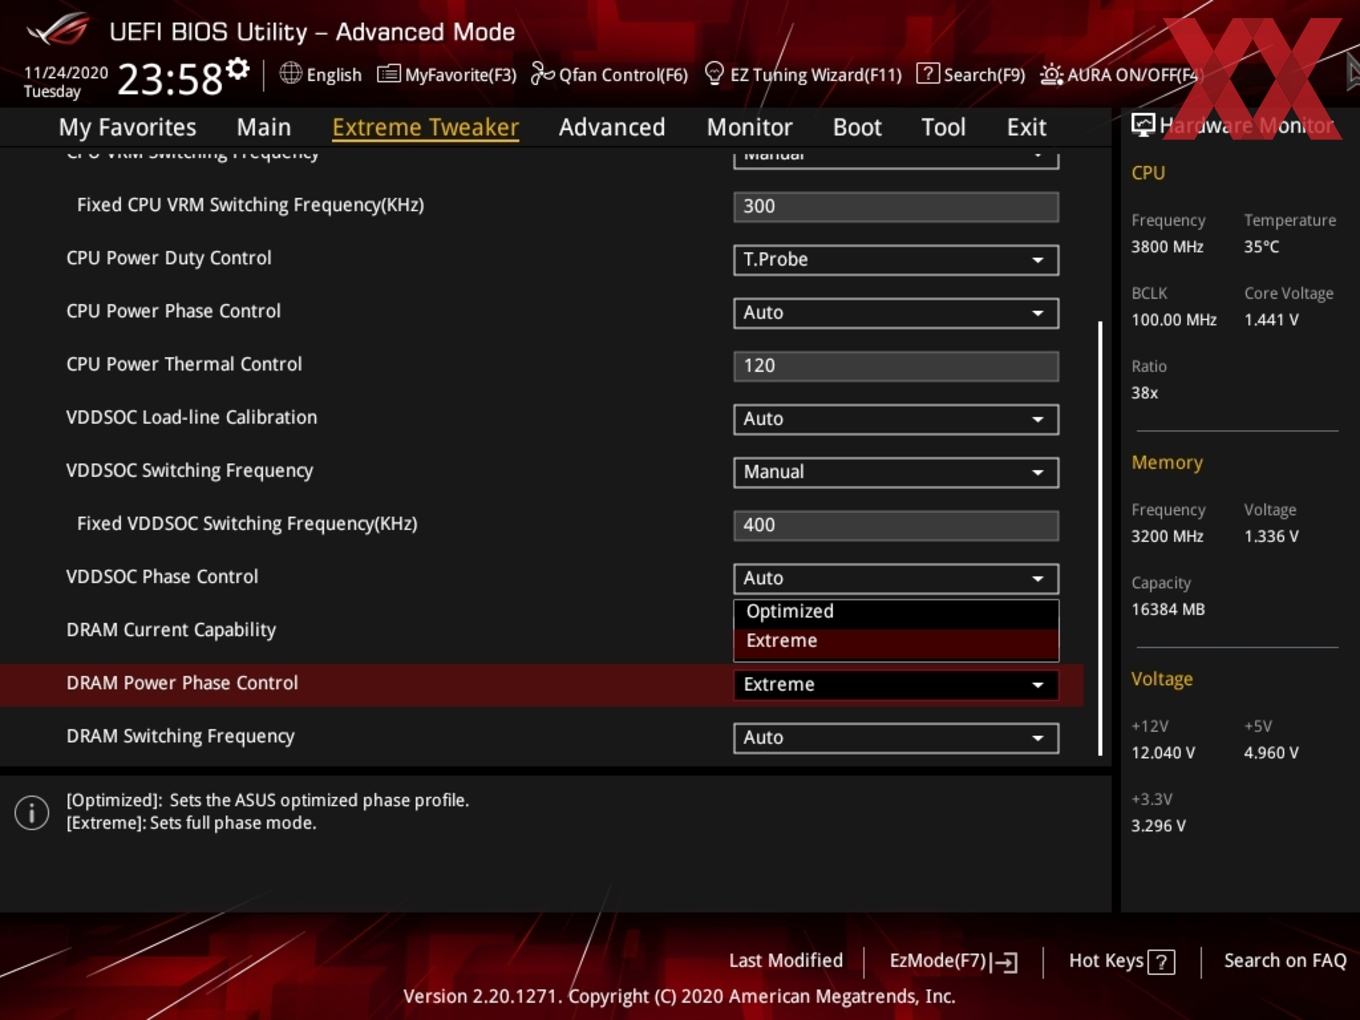Open VDDSOC Load-line Calibration dropdown
1360x1020 pixels.
coord(896,418)
